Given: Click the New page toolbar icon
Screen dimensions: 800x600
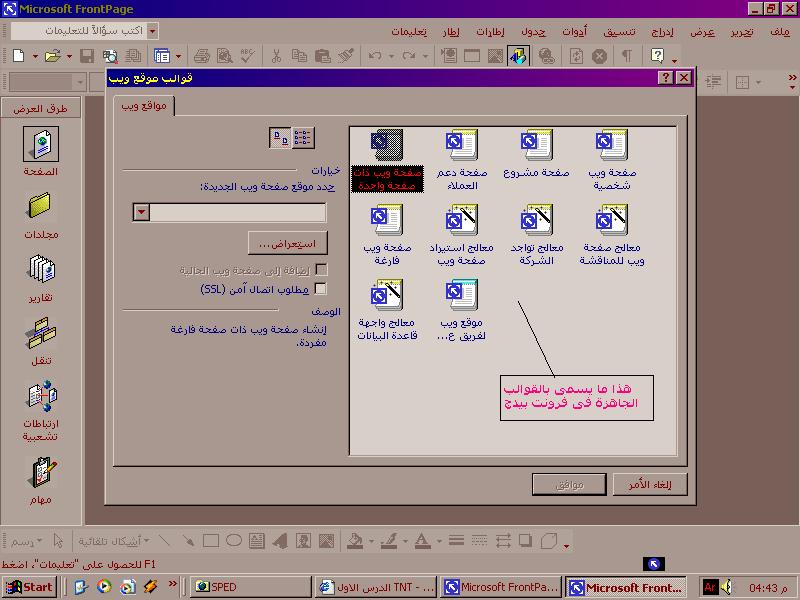Looking at the screenshot, I should (x=18, y=56).
